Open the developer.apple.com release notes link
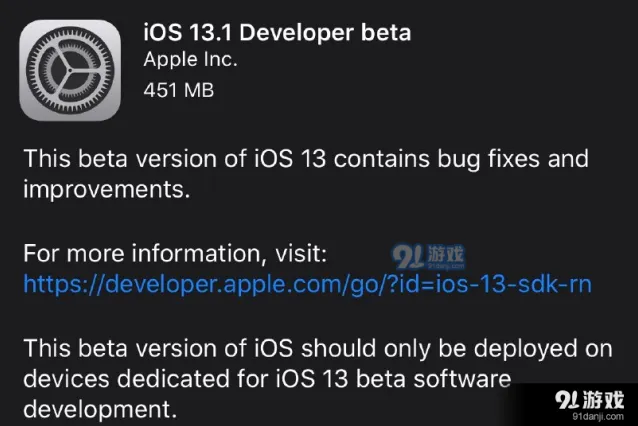Image resolution: width=638 pixels, height=426 pixels. click(x=307, y=284)
